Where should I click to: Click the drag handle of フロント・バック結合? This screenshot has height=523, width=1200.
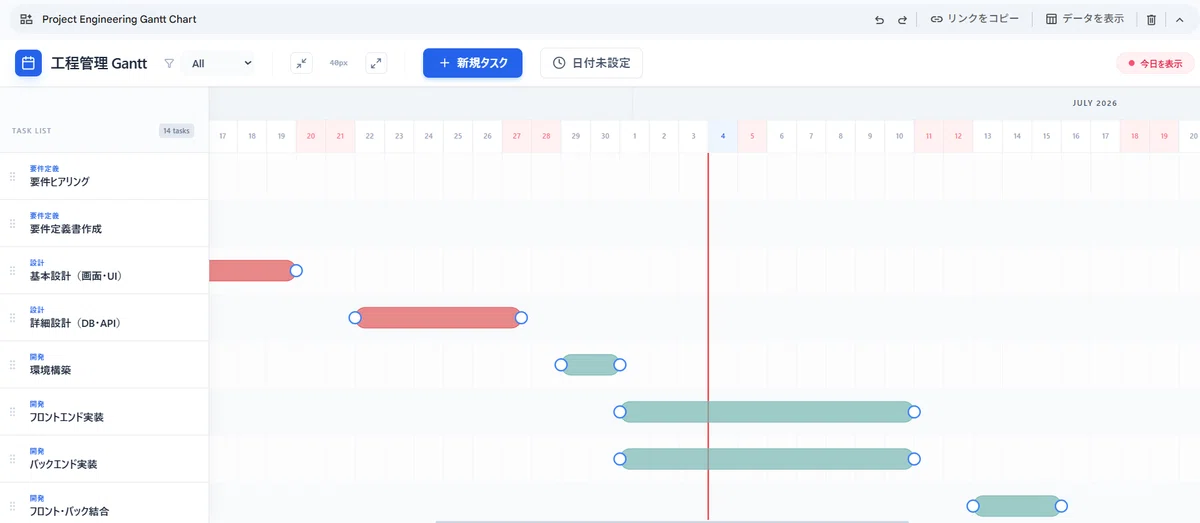(x=13, y=506)
